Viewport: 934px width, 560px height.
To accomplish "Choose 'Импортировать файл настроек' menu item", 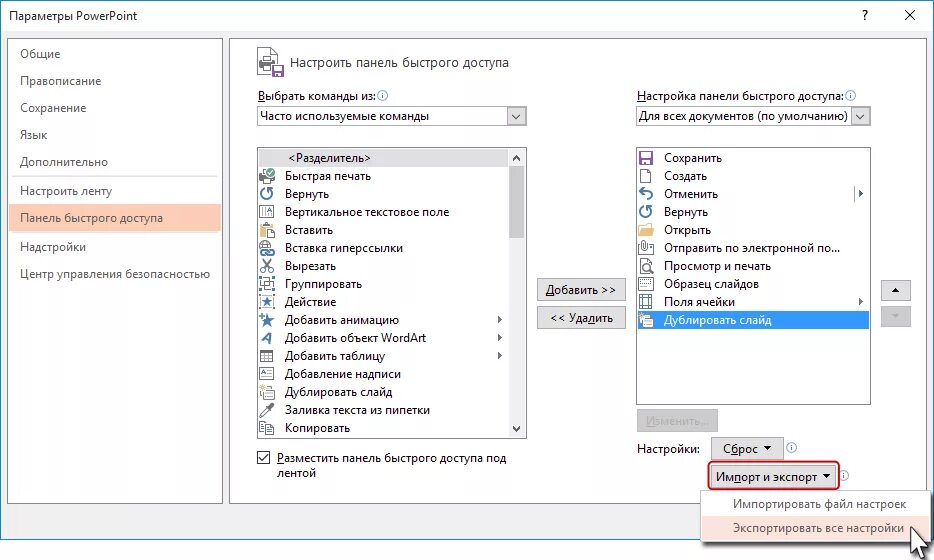I will 815,504.
